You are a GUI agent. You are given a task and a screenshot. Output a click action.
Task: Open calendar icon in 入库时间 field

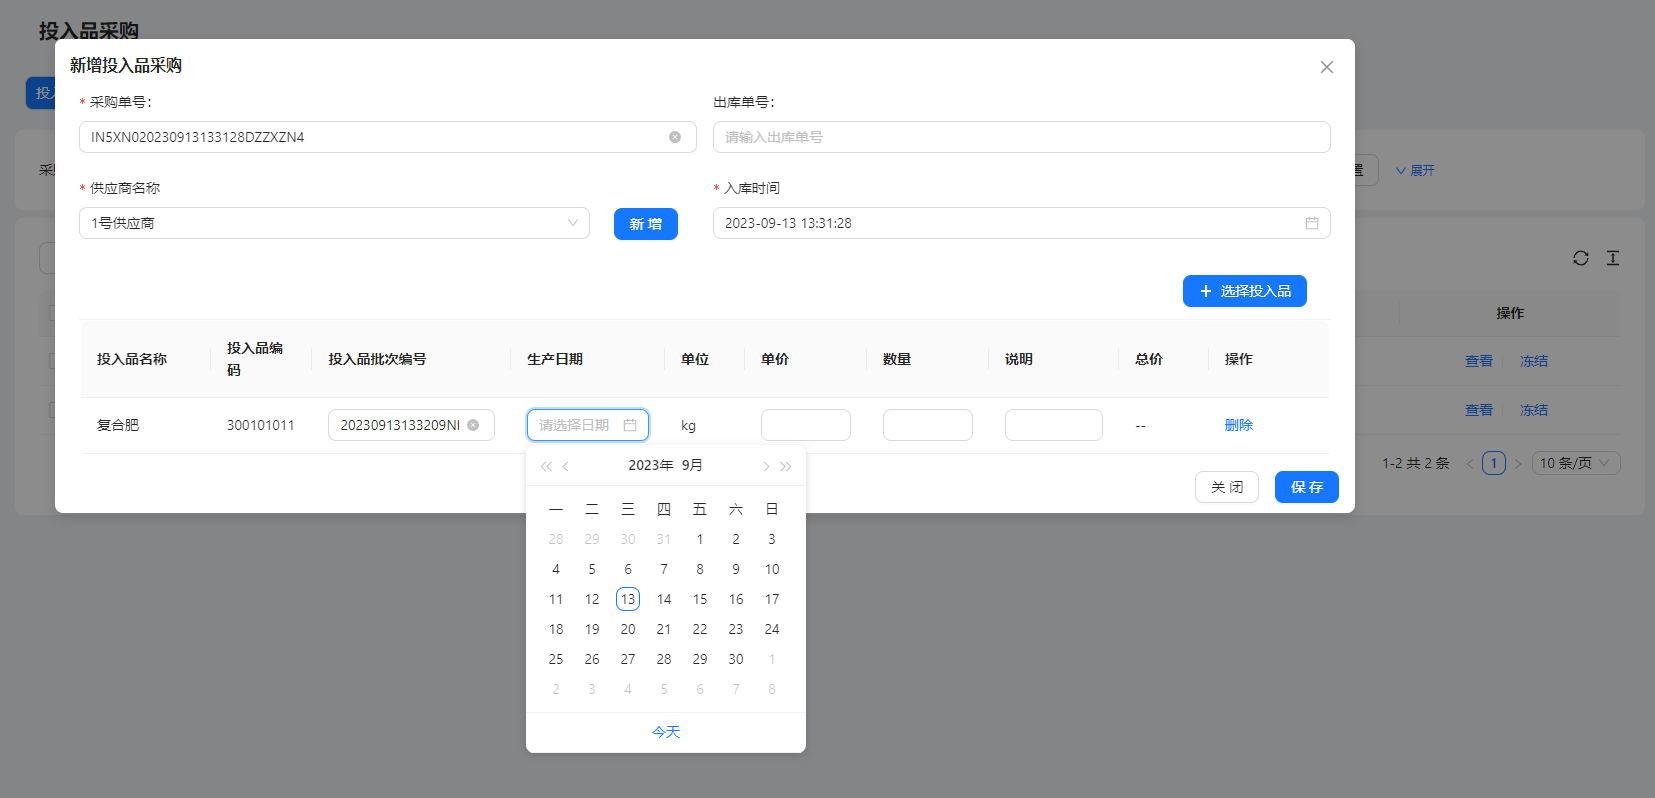[x=1312, y=223]
